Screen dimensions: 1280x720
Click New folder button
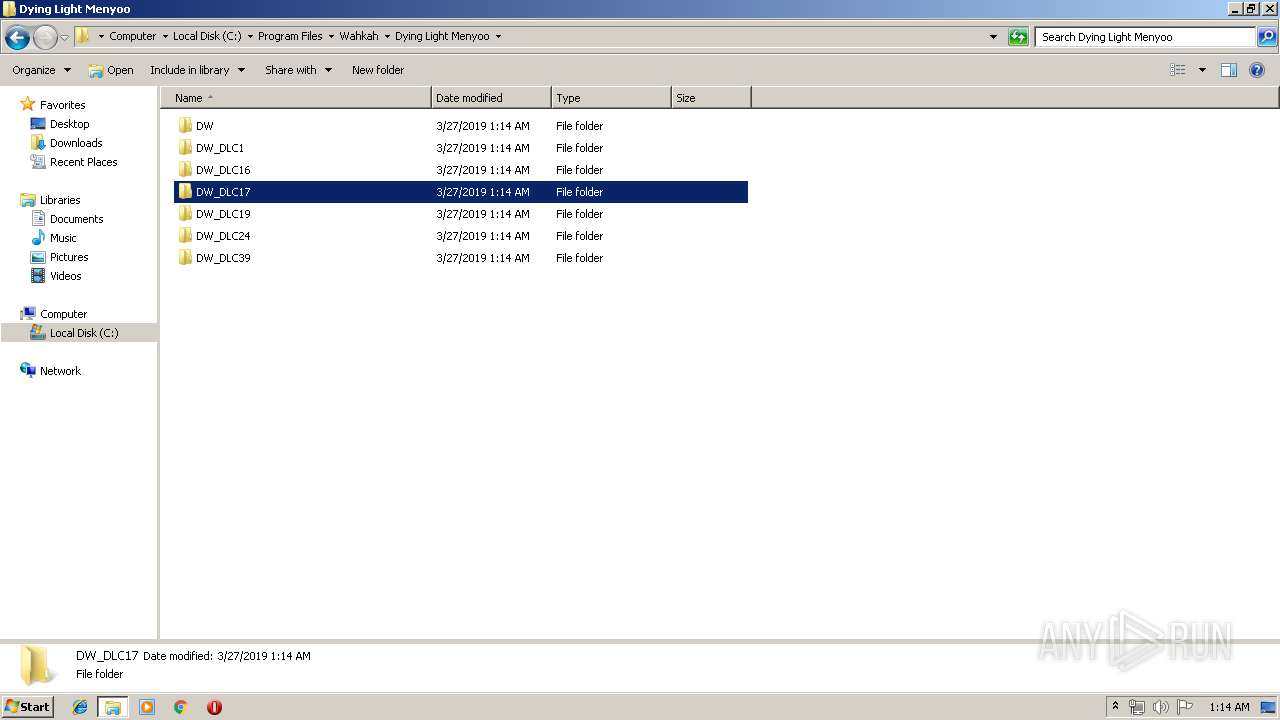coord(378,70)
